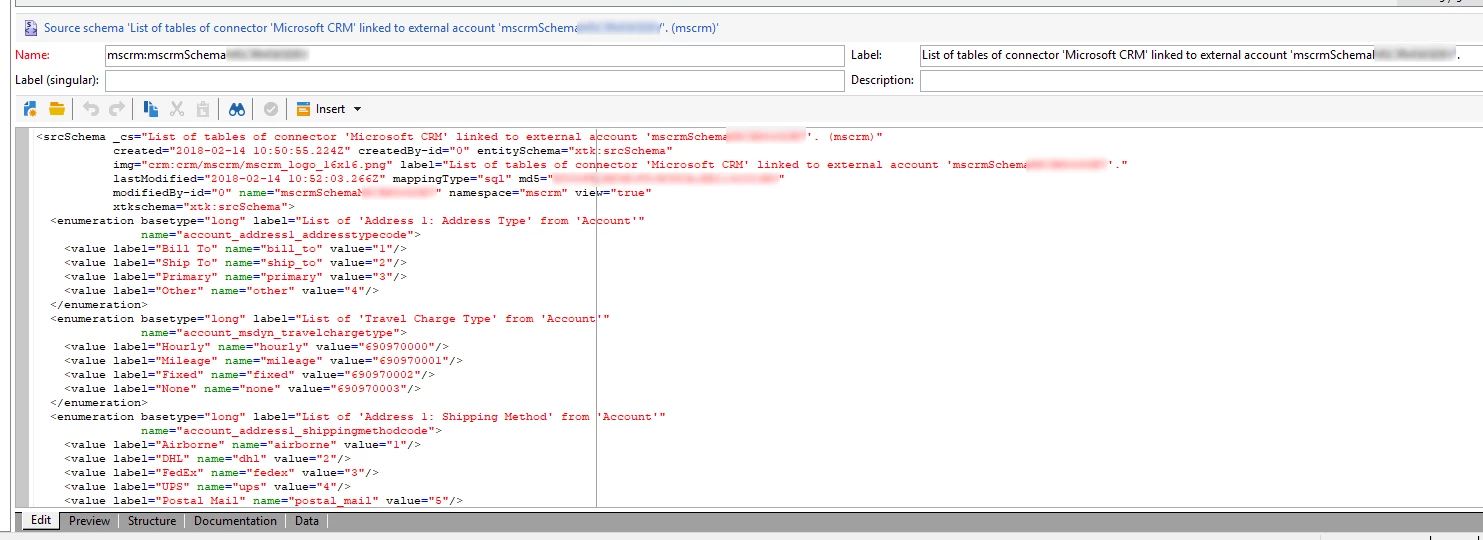Screen dimensions: 1483x540
Task: Click the source schema title text
Action: coord(381,28)
